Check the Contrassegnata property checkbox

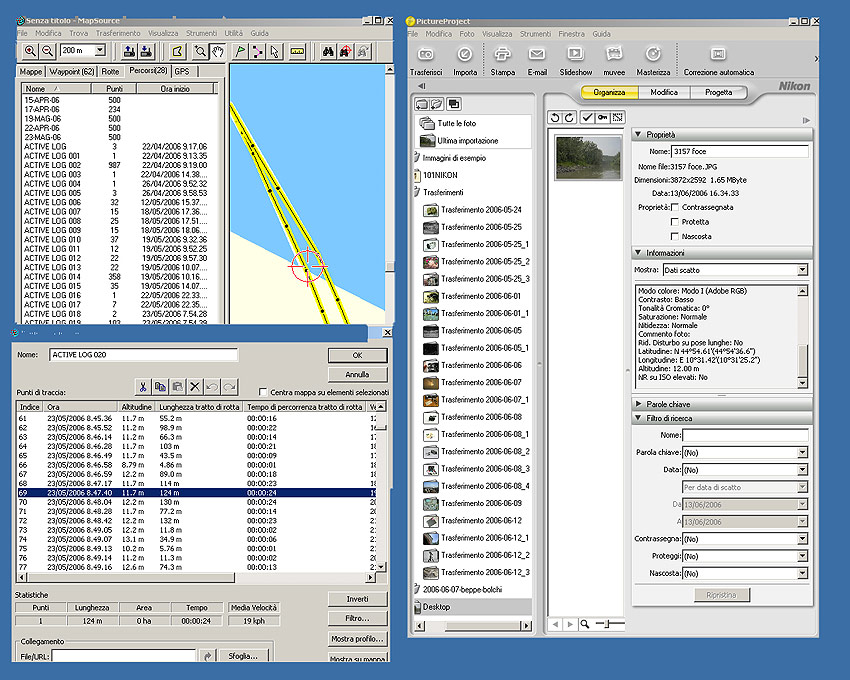pyautogui.click(x=675, y=207)
